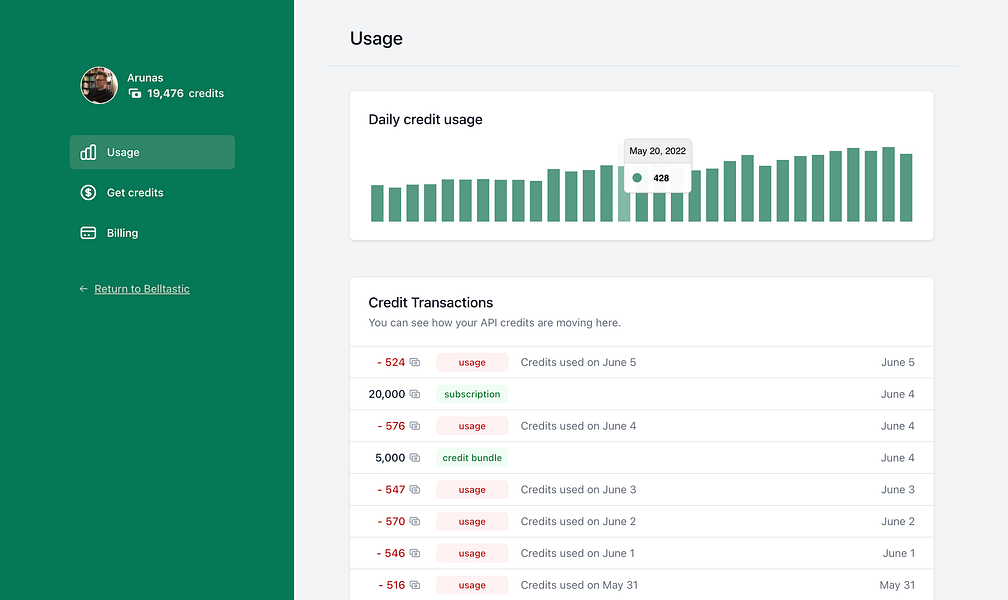This screenshot has width=1008, height=600.
Task: Click the usage tag on June 3 row
Action: (472, 489)
